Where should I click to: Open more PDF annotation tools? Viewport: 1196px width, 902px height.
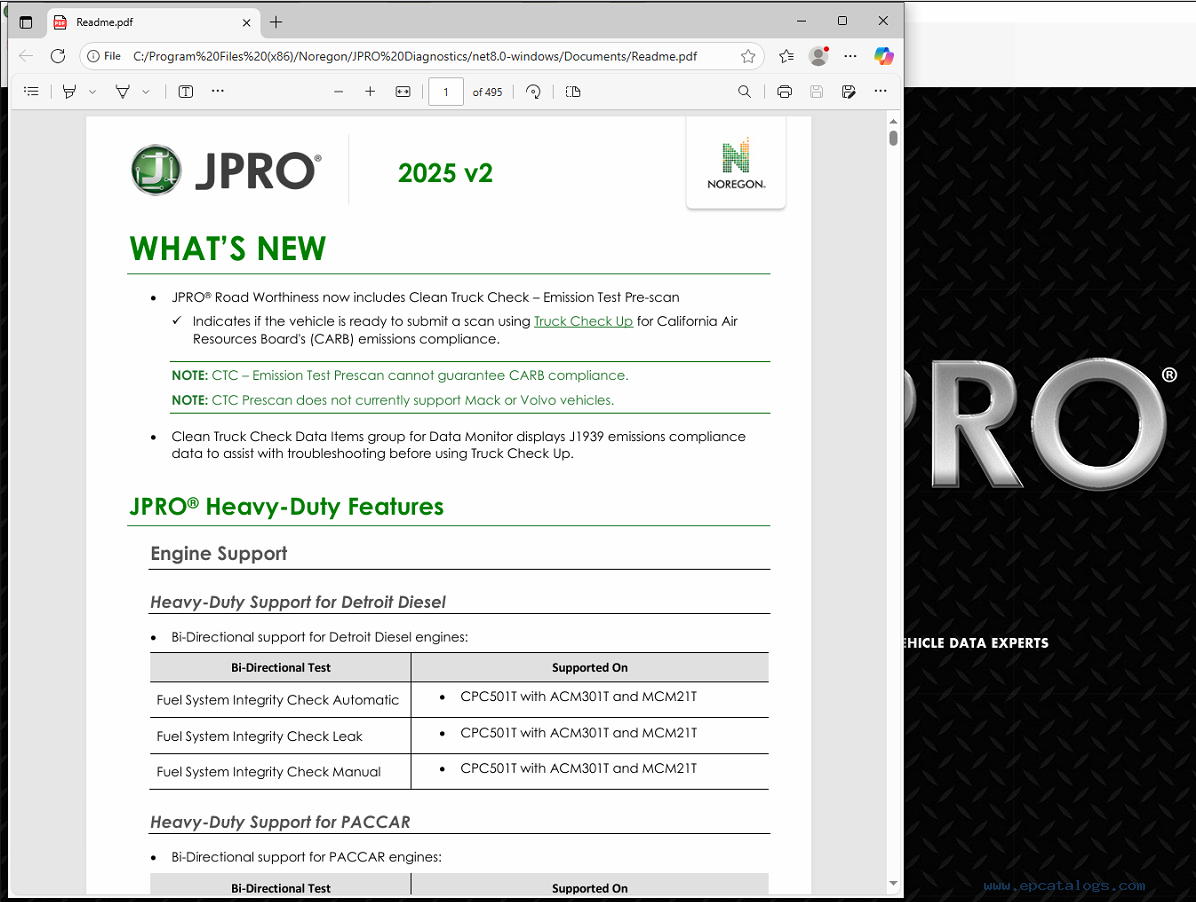[x=218, y=91]
